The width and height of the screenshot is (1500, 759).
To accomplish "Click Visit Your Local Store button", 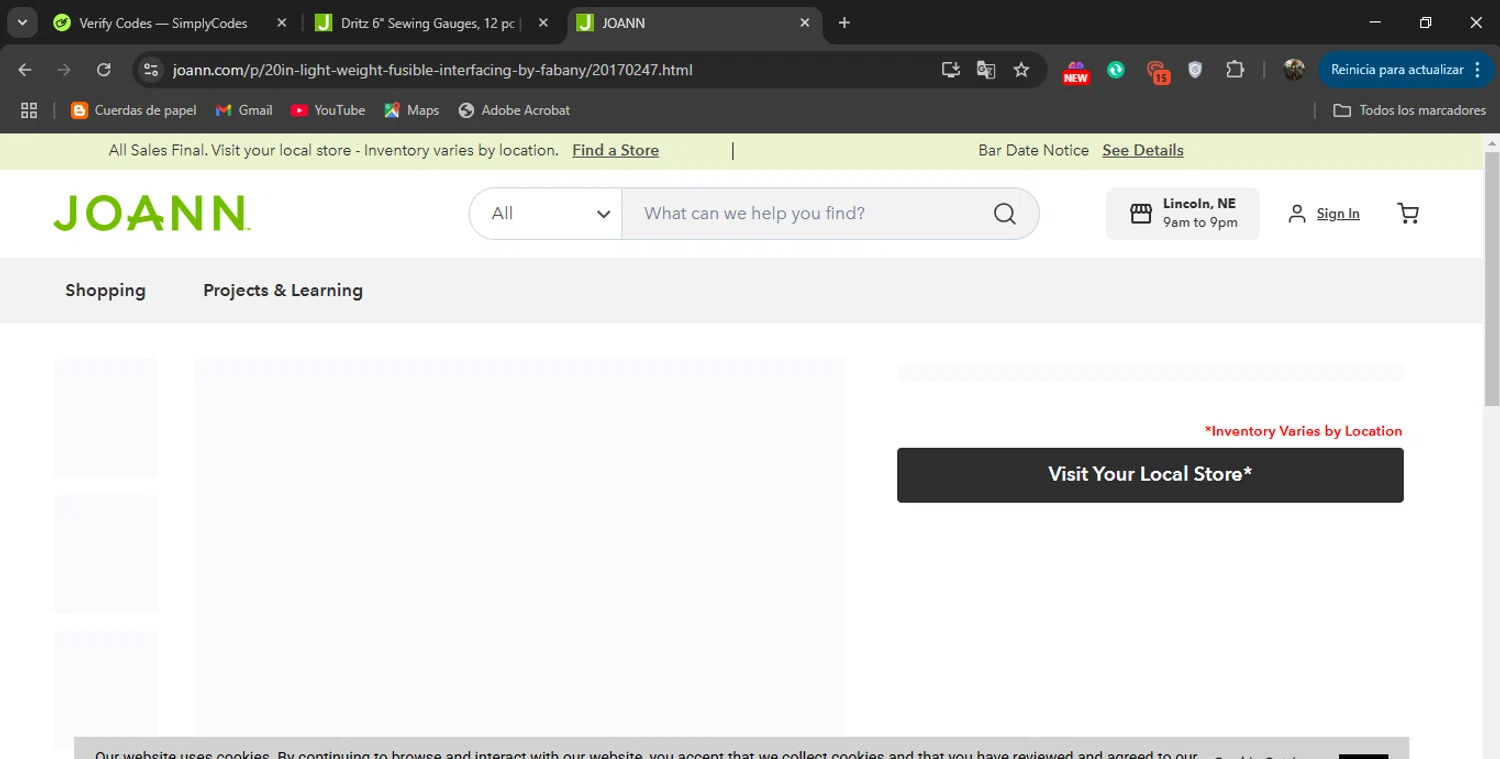I will [1150, 475].
